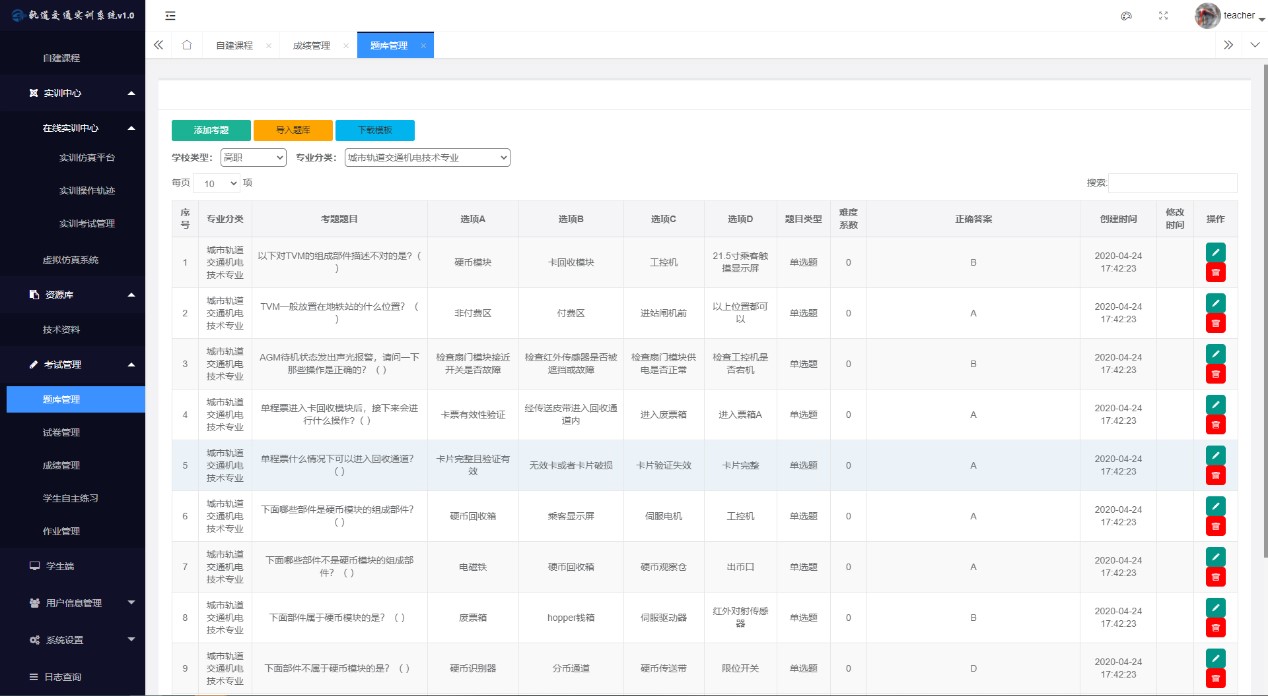Delete question row 8 with the trash icon
Screen dimensions: 1268x696
coord(1215,627)
